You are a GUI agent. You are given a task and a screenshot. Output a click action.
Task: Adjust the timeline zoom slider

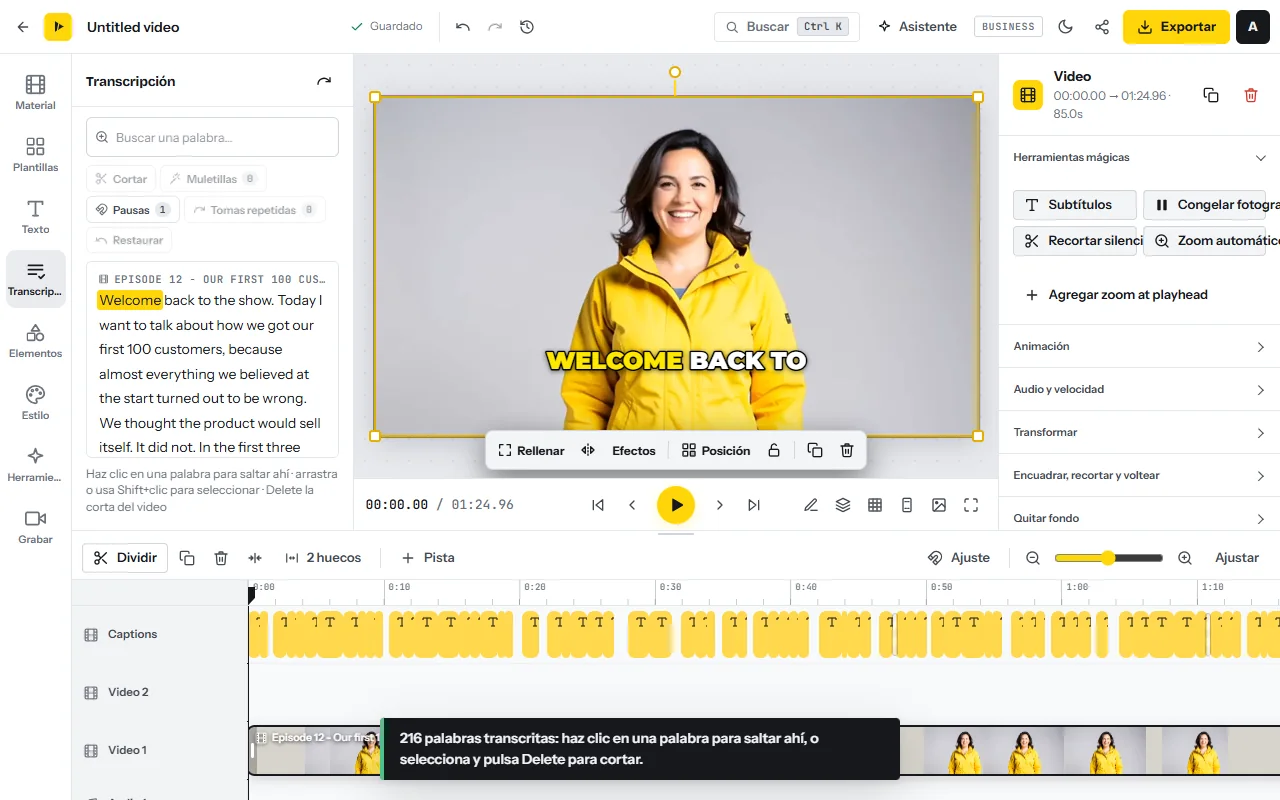coord(1108,558)
